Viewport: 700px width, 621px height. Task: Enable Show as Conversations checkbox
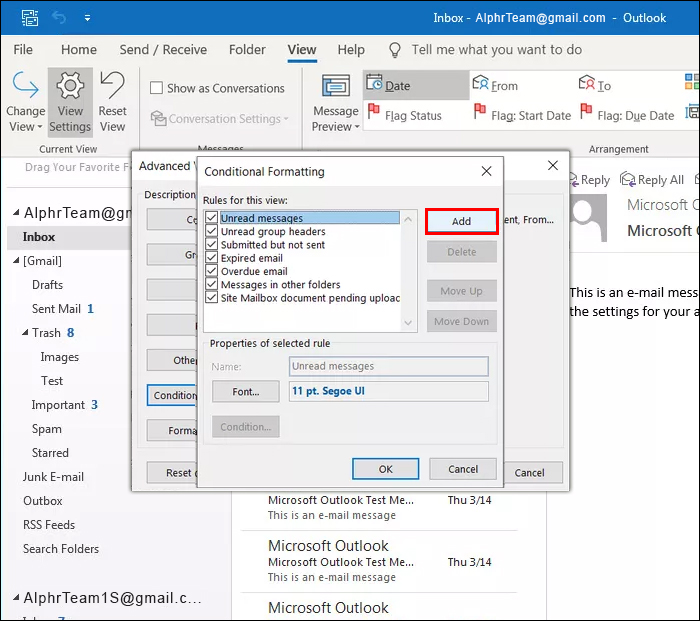(156, 88)
